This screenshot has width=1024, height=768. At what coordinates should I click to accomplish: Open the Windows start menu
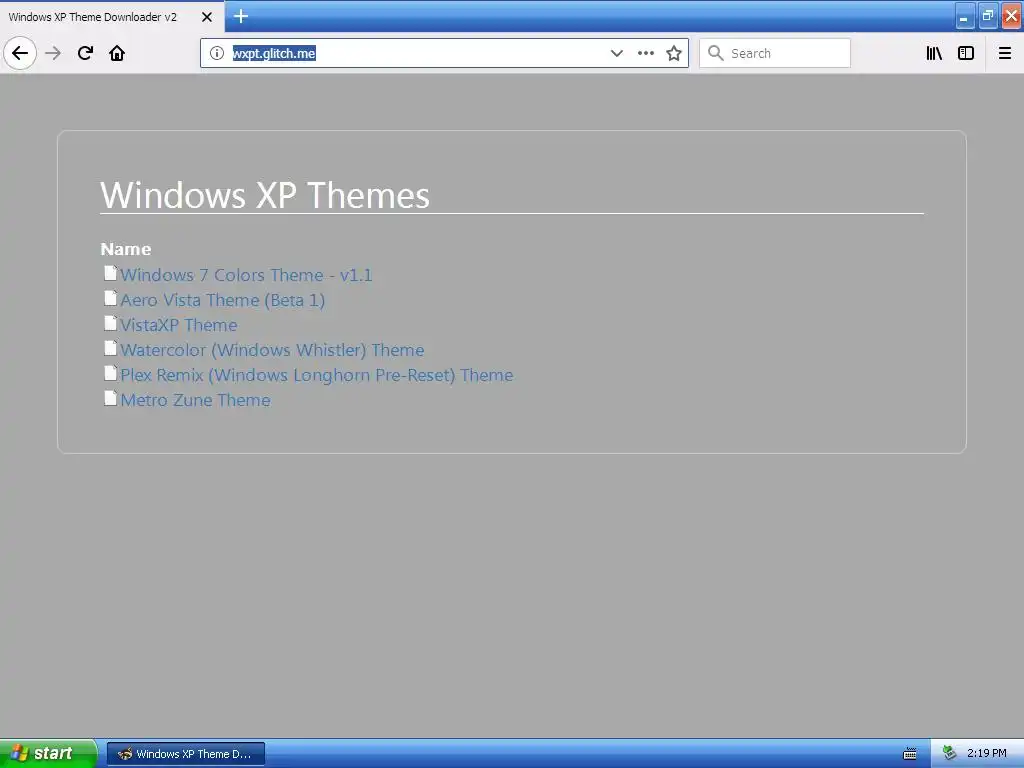tap(48, 753)
